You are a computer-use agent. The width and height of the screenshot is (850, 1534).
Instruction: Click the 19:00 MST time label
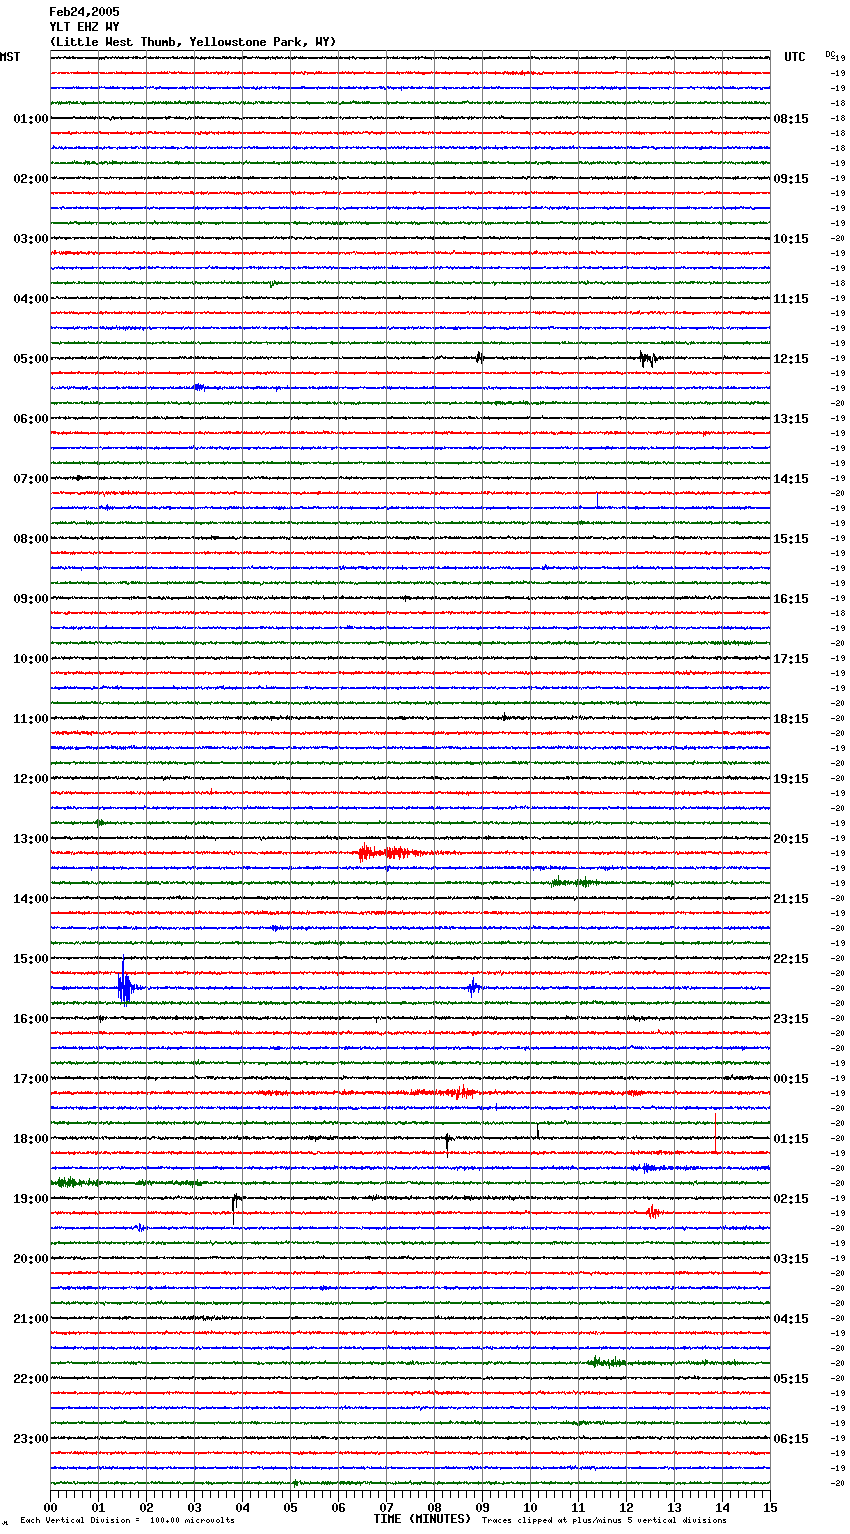[30, 1199]
